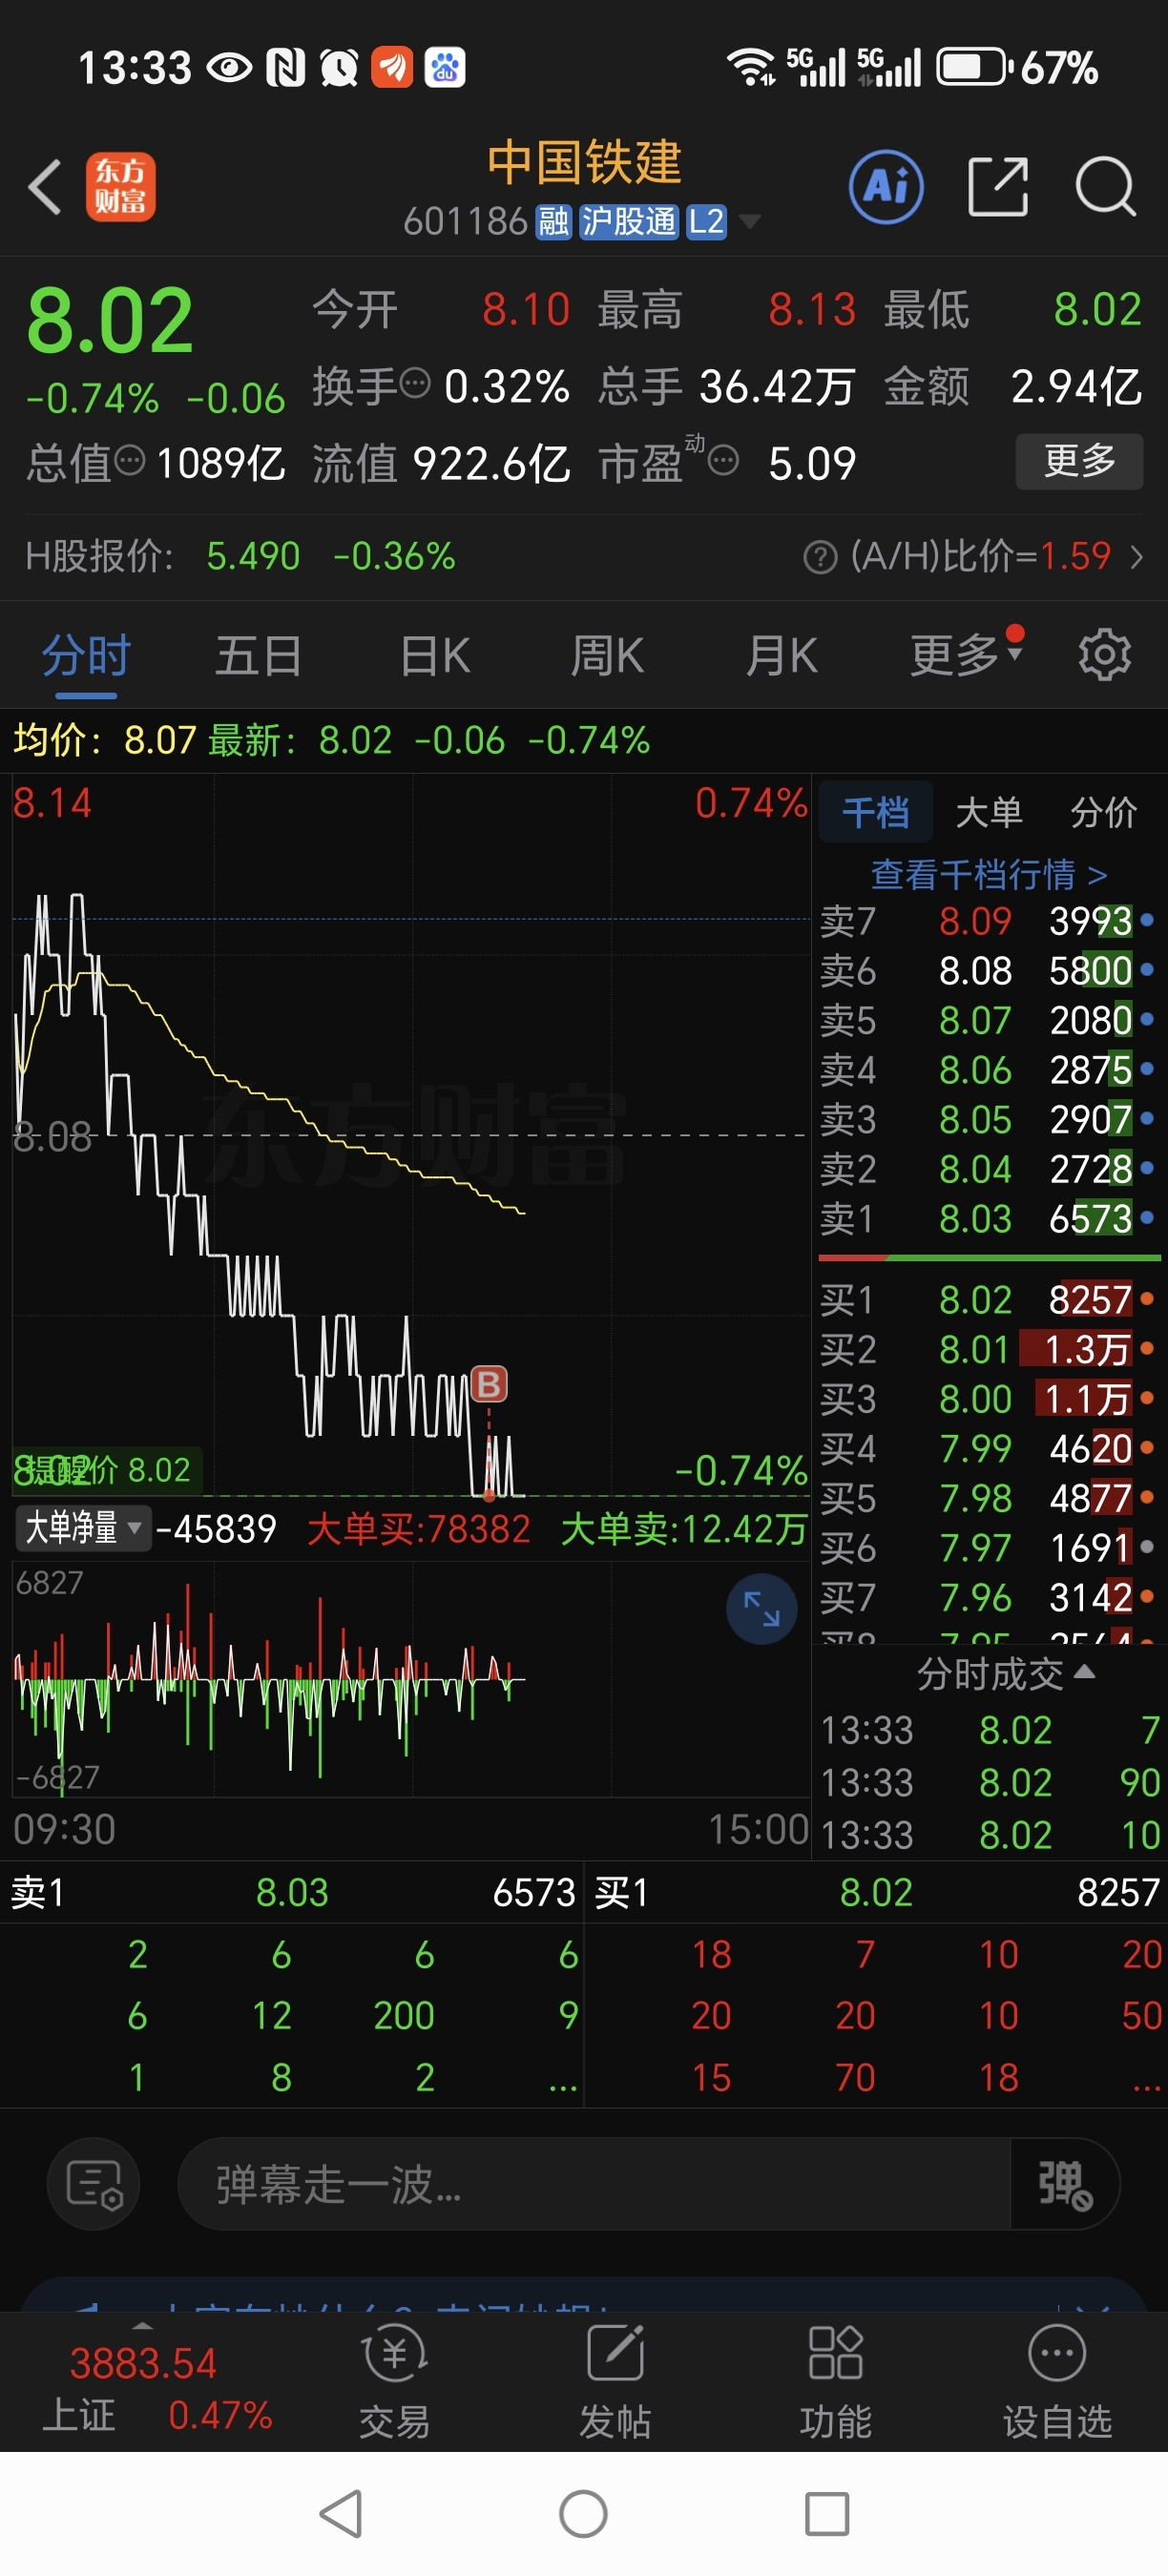Switch to the 五日 chart tab
Viewport: 1168px width, 2576px height.
point(258,656)
